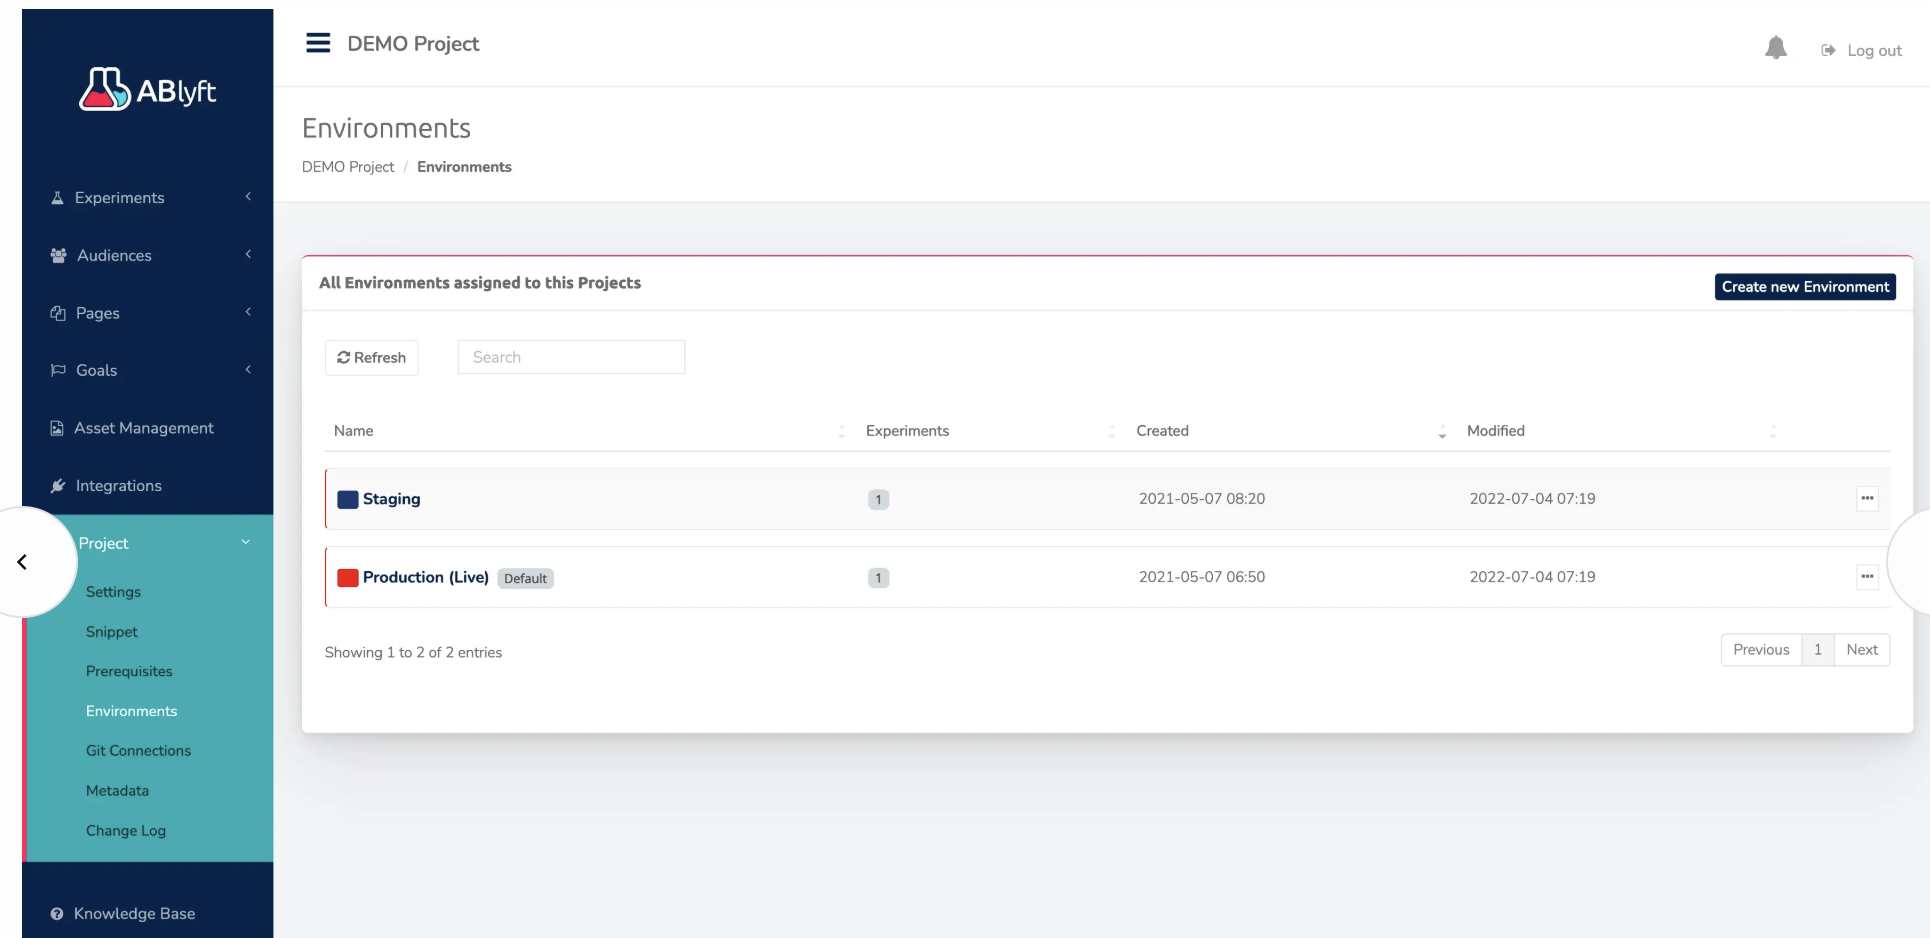Expand the Audiences sidebar menu

click(x=114, y=256)
